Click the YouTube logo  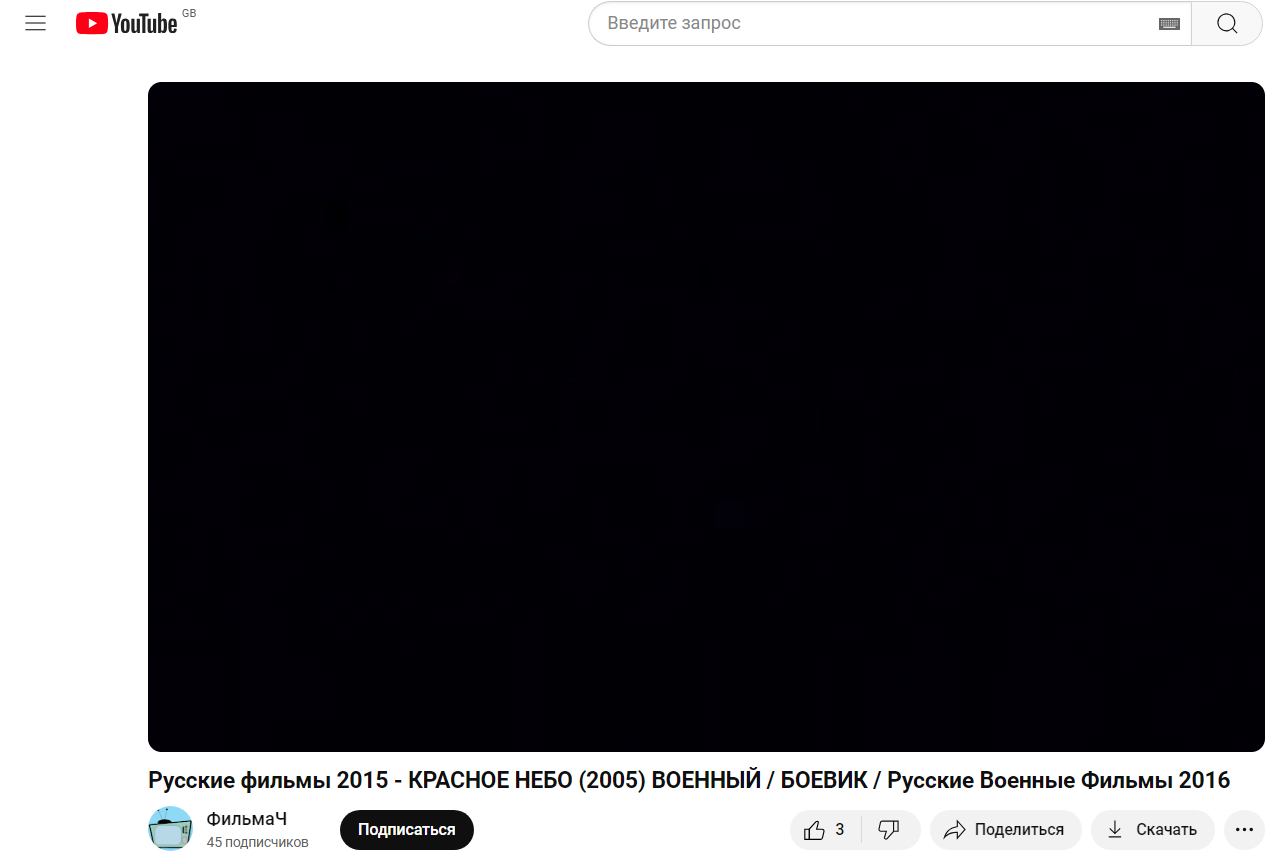(x=127, y=23)
